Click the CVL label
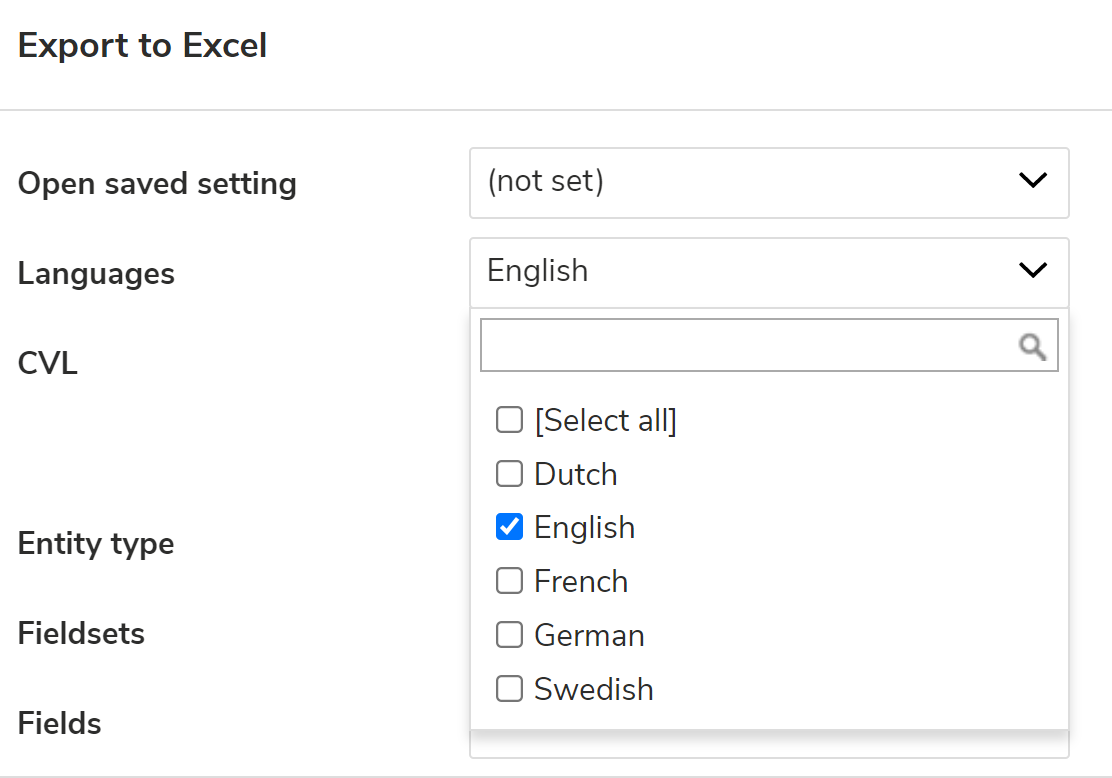Viewport: 1112px width, 778px height. [x=48, y=363]
